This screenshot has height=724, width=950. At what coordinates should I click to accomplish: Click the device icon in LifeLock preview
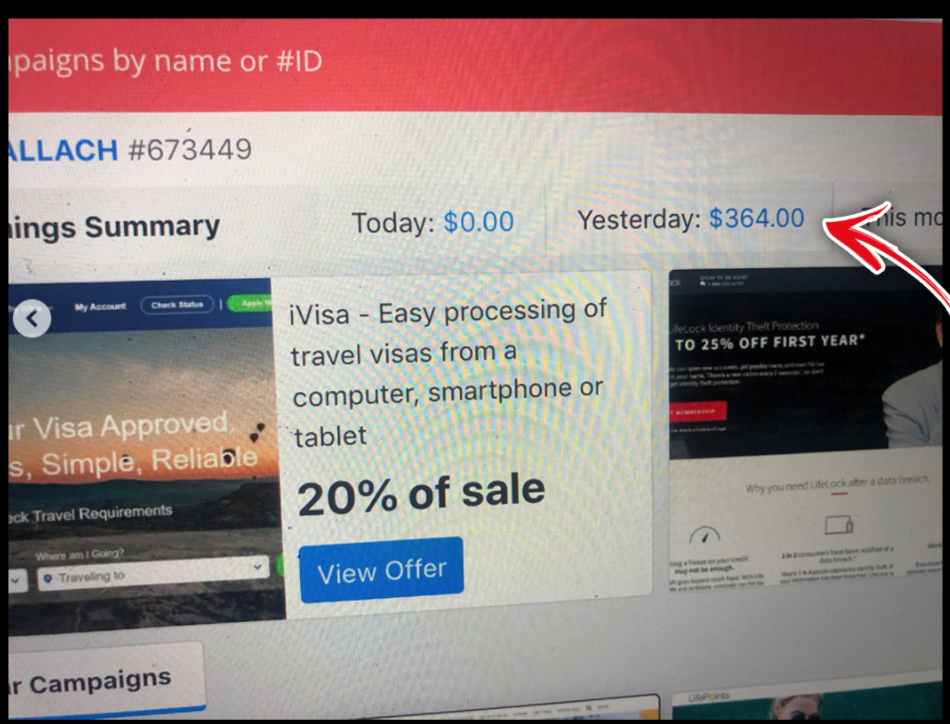[x=839, y=525]
